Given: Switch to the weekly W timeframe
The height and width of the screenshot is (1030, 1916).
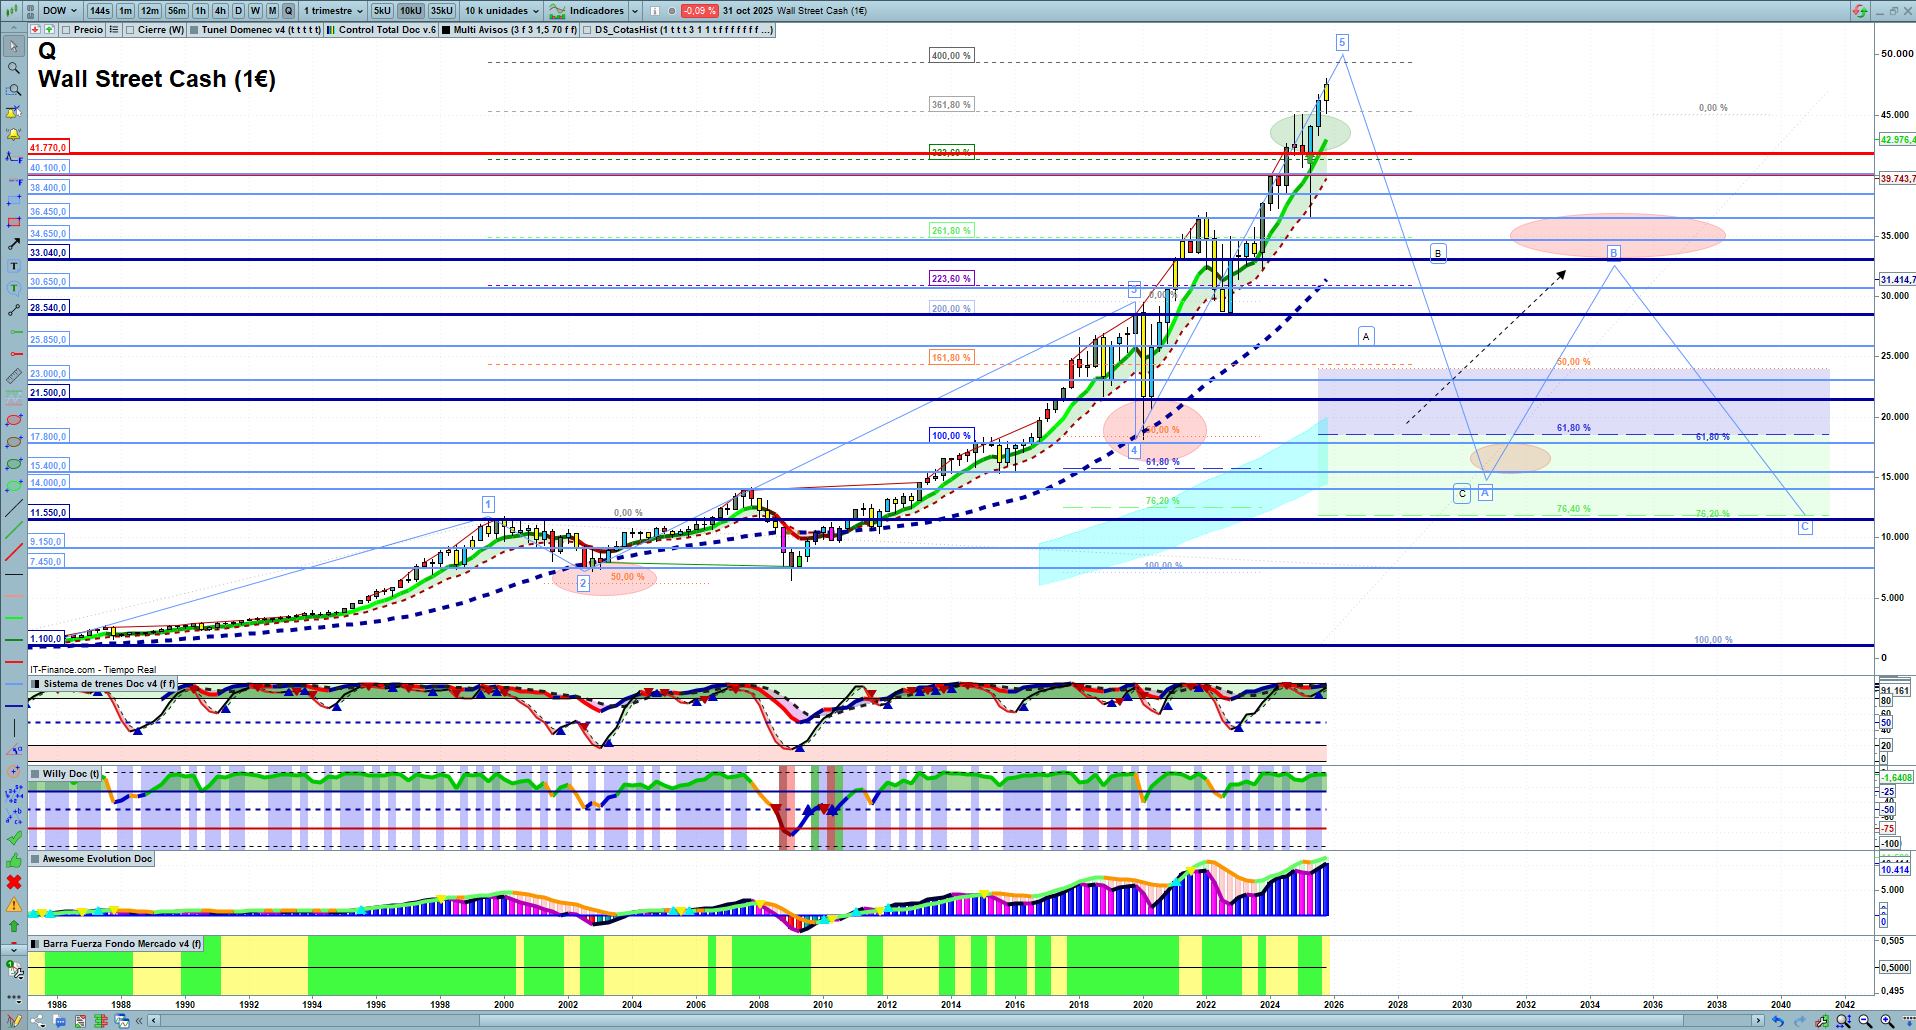Looking at the screenshot, I should [x=255, y=11].
